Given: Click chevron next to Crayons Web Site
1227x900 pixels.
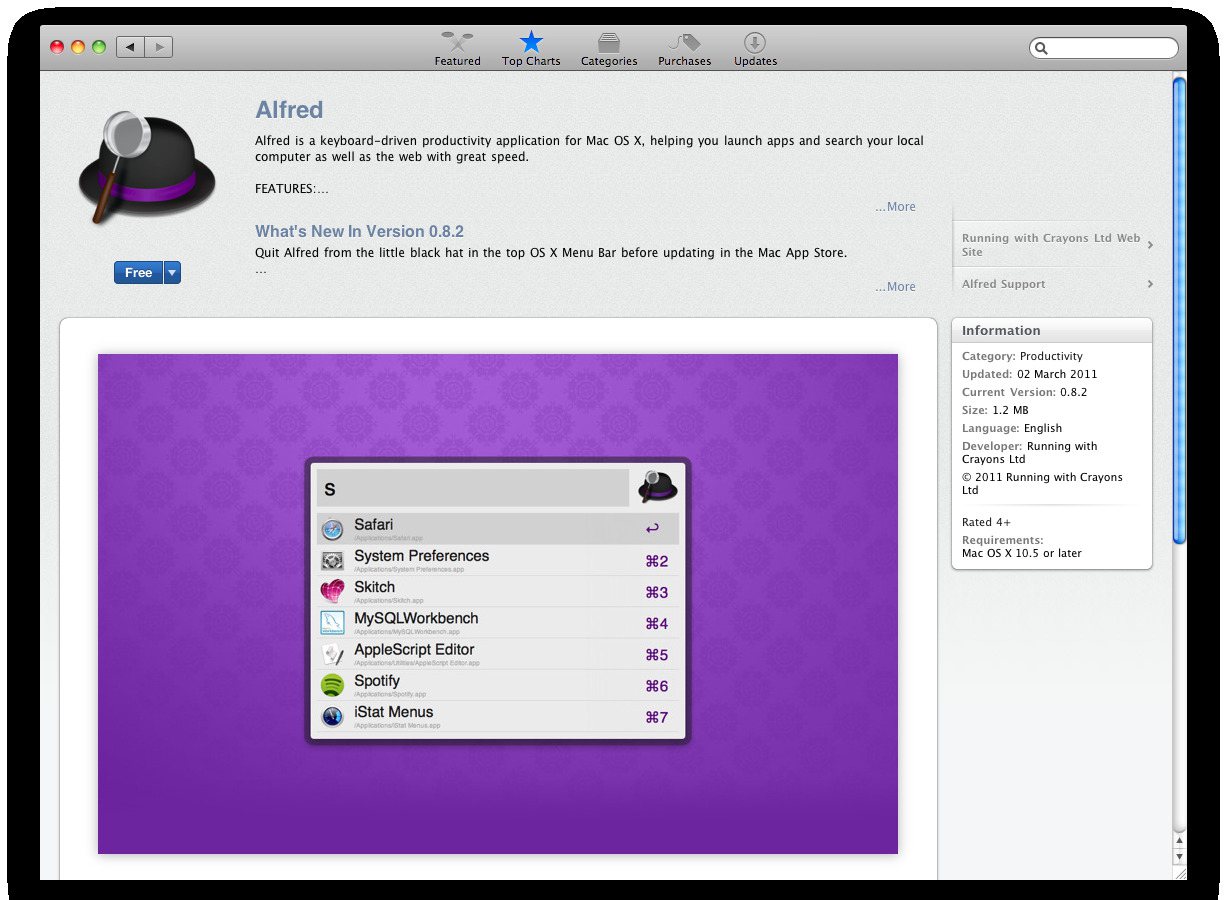Looking at the screenshot, I should (x=1150, y=245).
